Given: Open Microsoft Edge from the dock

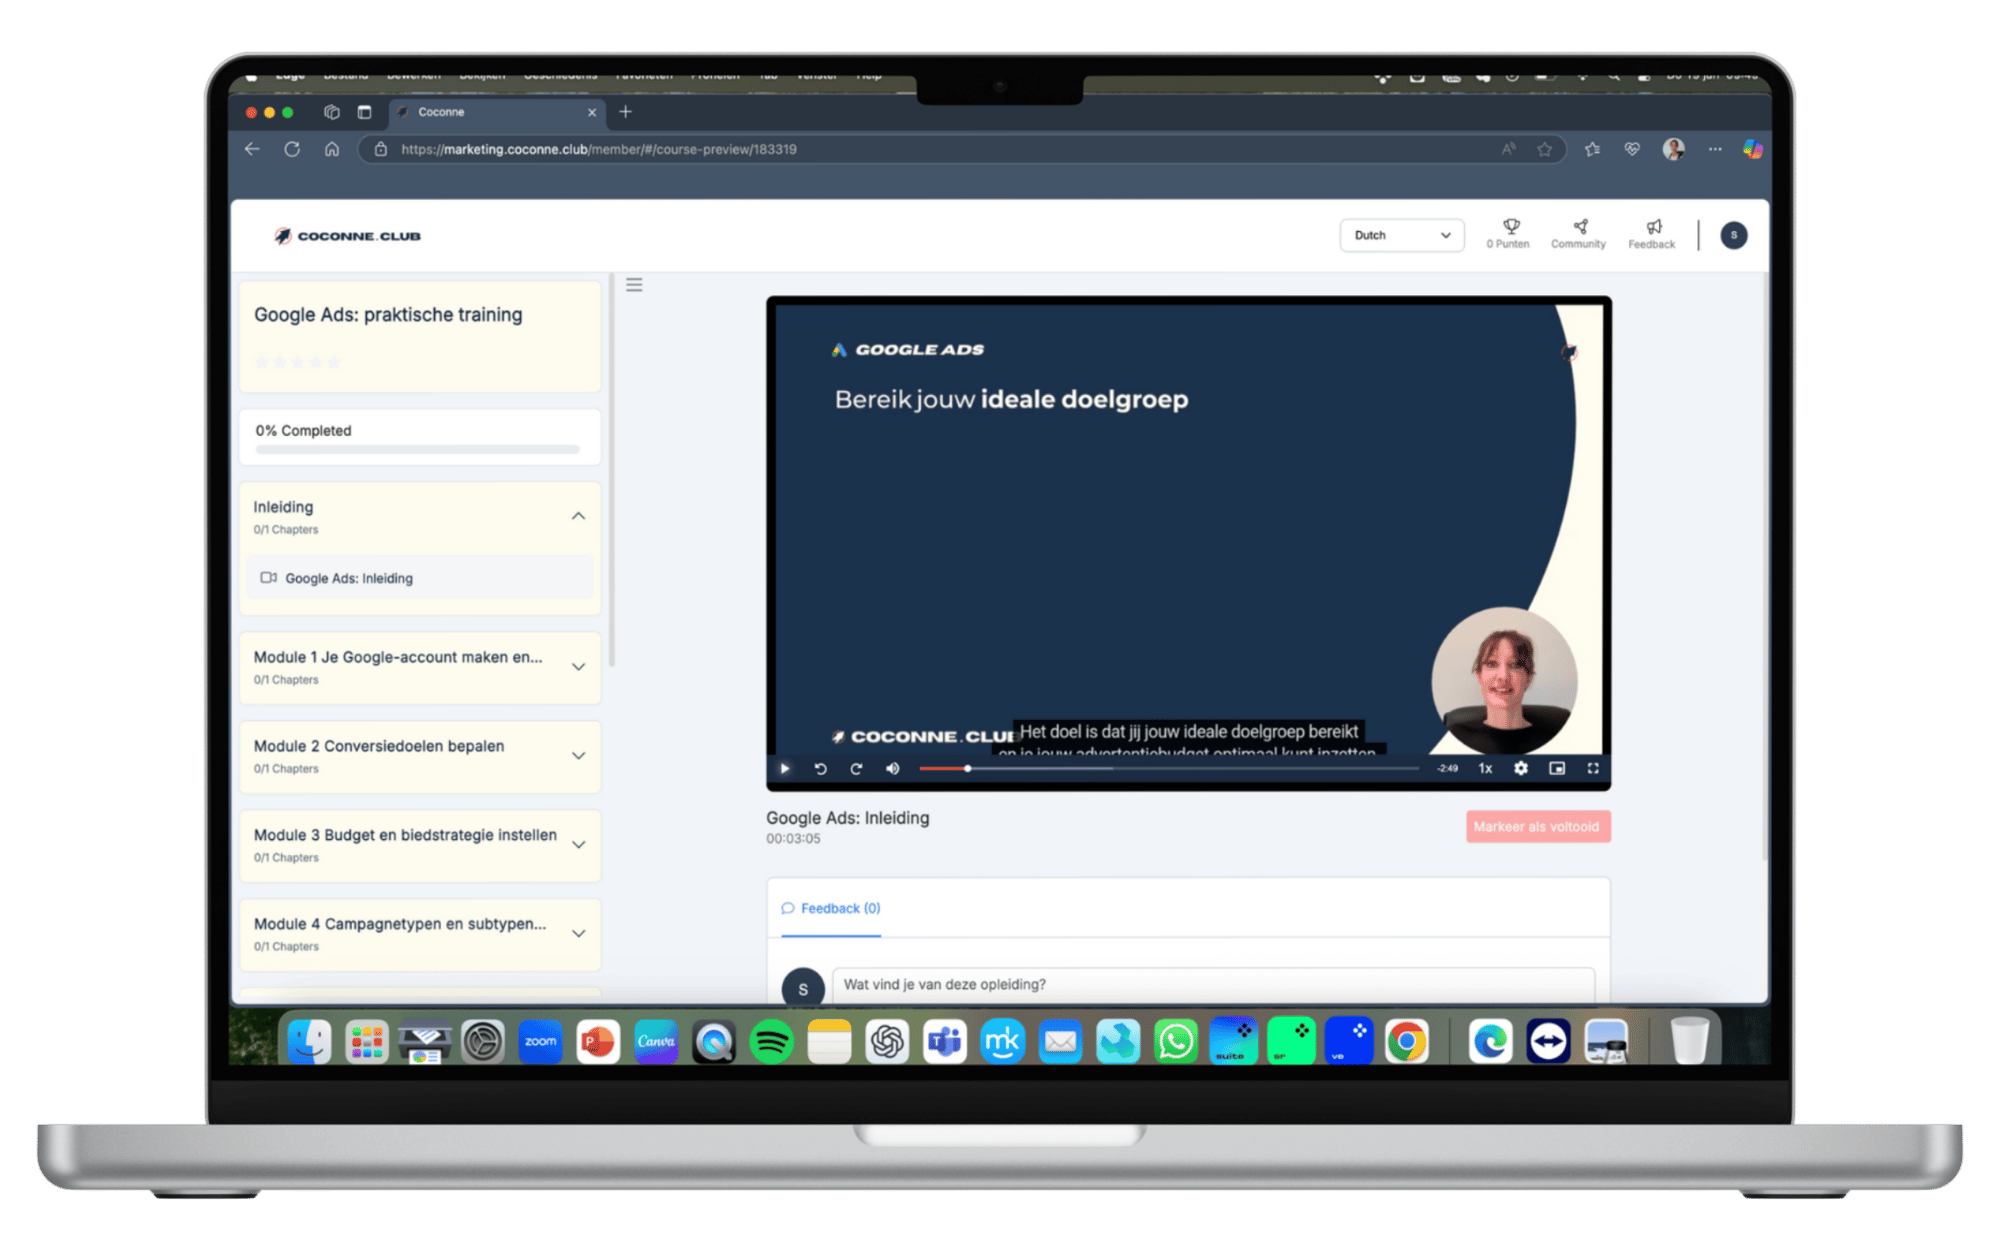Looking at the screenshot, I should coord(1490,1041).
